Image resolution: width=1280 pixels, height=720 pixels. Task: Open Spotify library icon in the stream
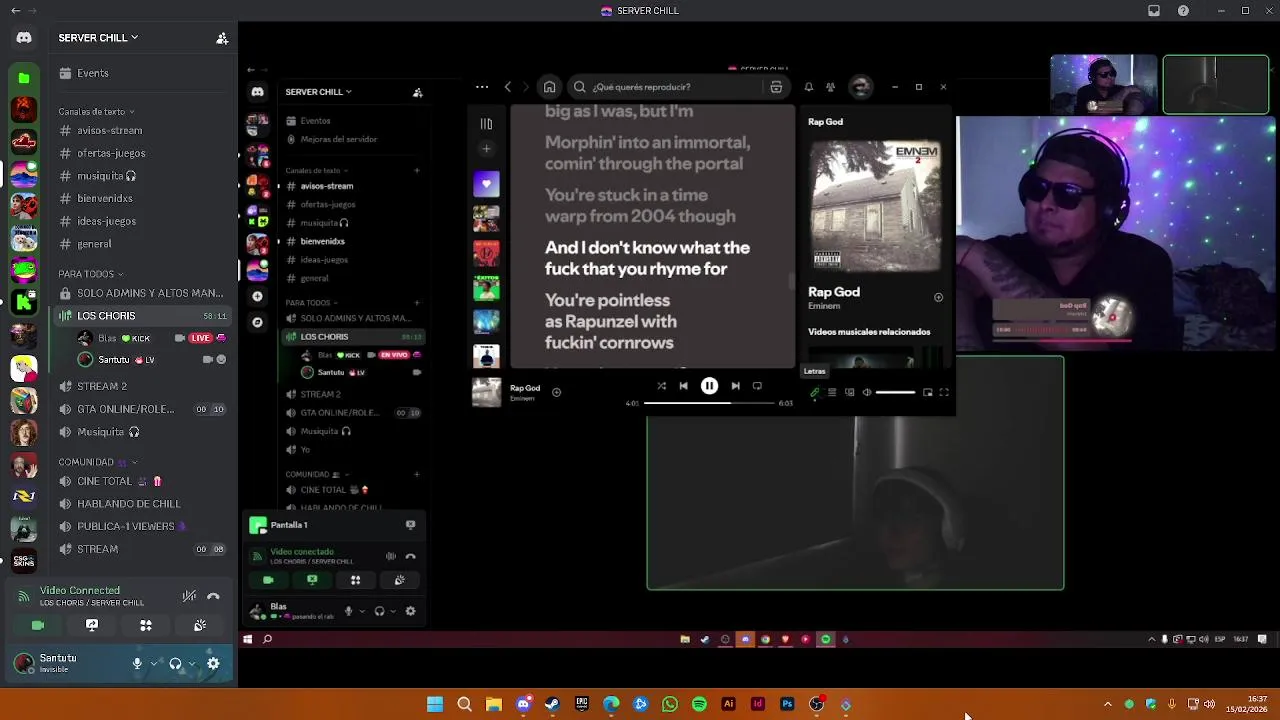point(486,124)
